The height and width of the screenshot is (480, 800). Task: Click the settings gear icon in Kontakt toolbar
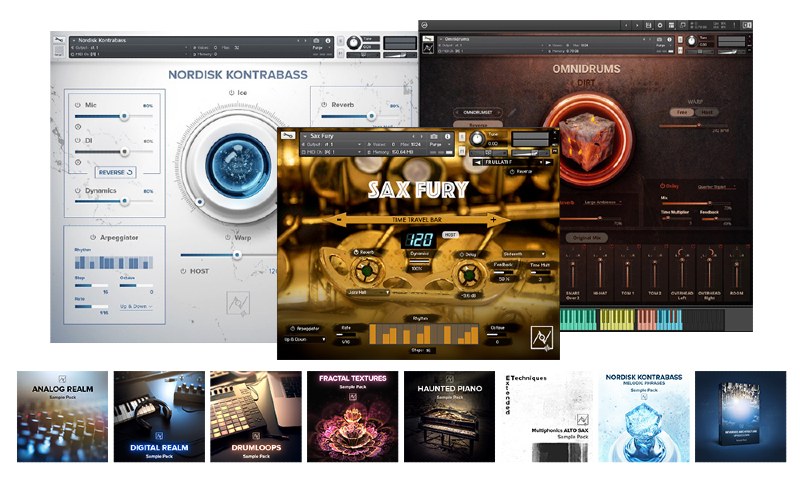tap(660, 25)
